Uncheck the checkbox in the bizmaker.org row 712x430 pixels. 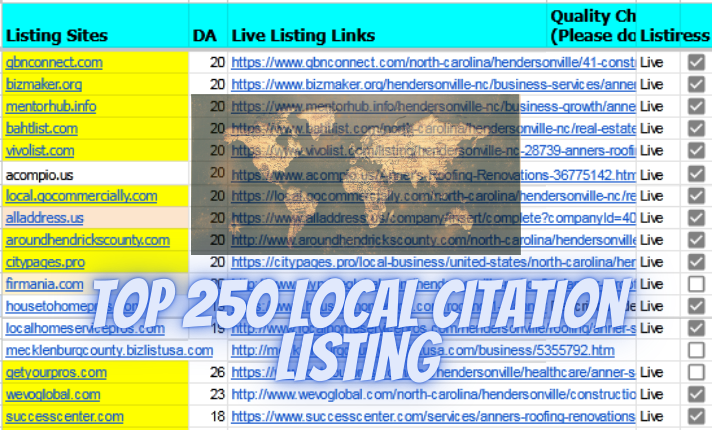coord(696,84)
